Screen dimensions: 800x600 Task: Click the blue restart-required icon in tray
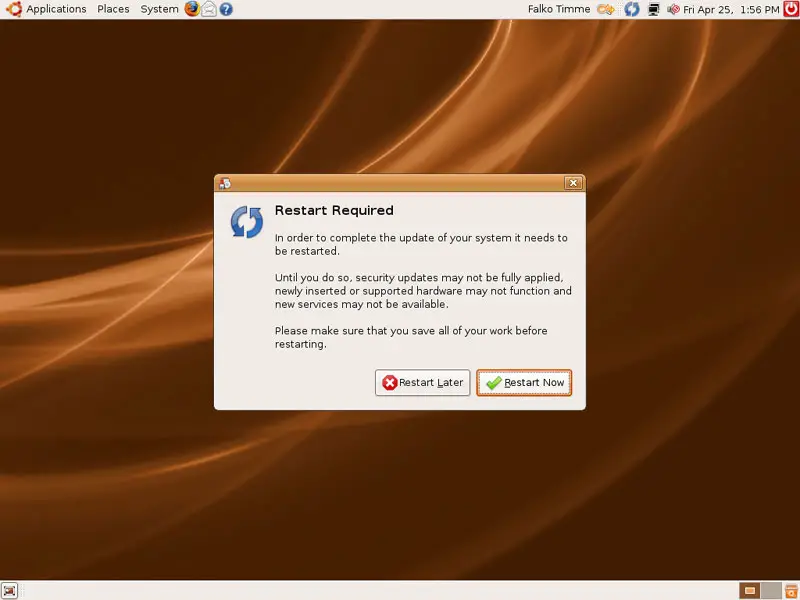pos(632,9)
